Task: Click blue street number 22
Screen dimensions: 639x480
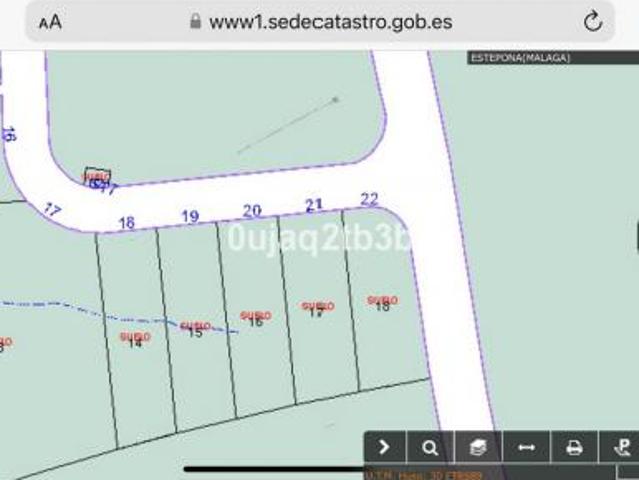Action: (x=370, y=199)
